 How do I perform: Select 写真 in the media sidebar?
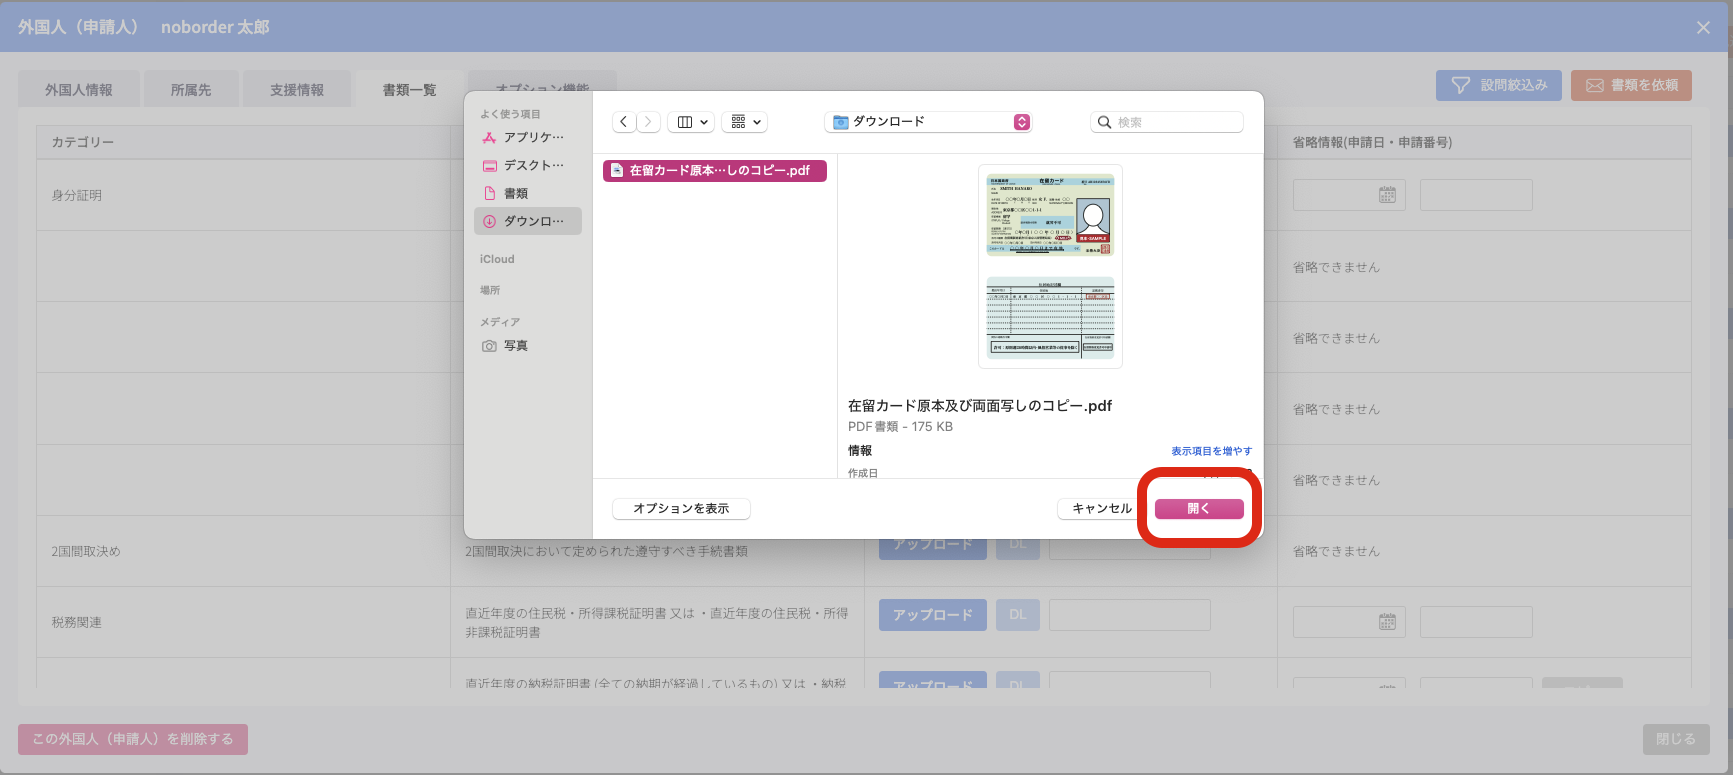pos(515,346)
